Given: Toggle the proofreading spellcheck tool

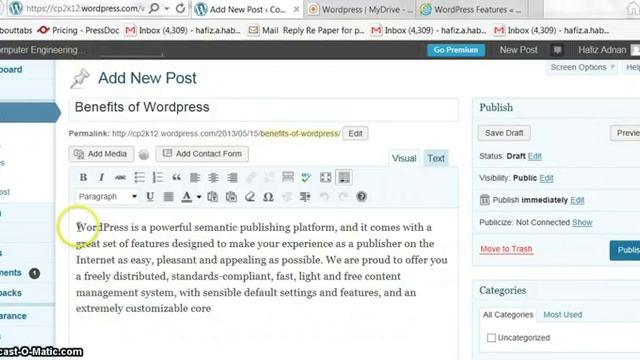Looking at the screenshot, I should pos(306,177).
